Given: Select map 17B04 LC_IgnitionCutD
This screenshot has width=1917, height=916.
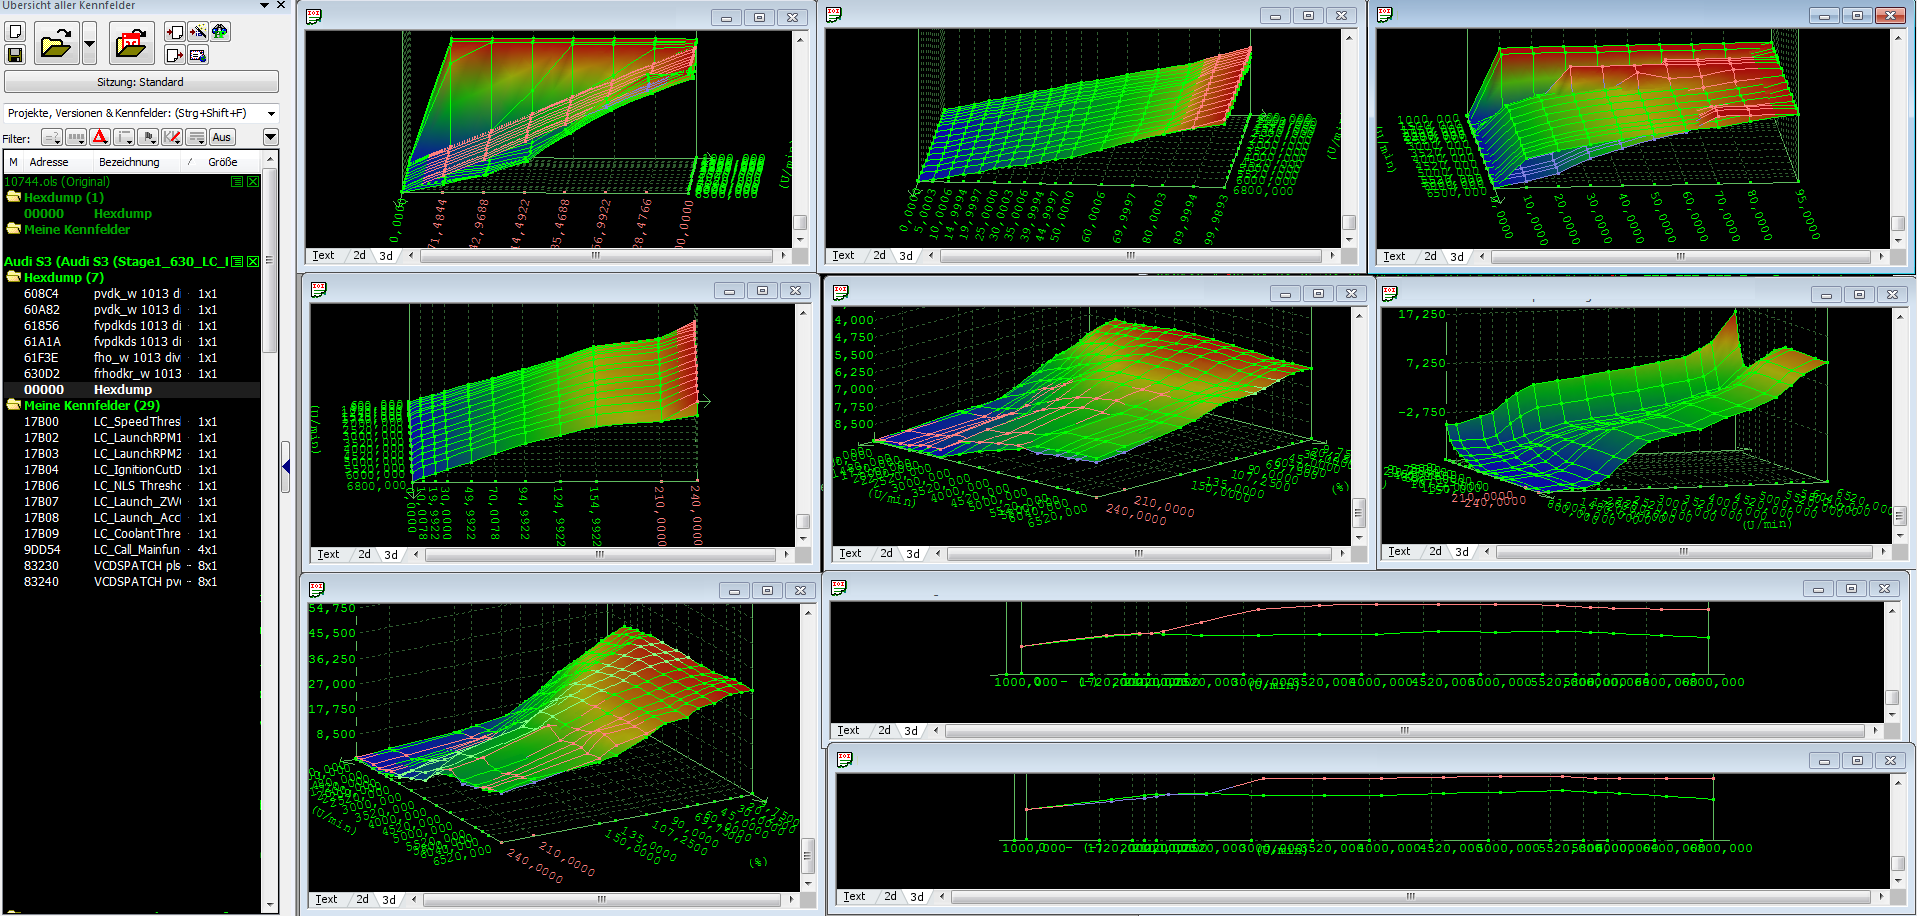Looking at the screenshot, I should tap(132, 470).
